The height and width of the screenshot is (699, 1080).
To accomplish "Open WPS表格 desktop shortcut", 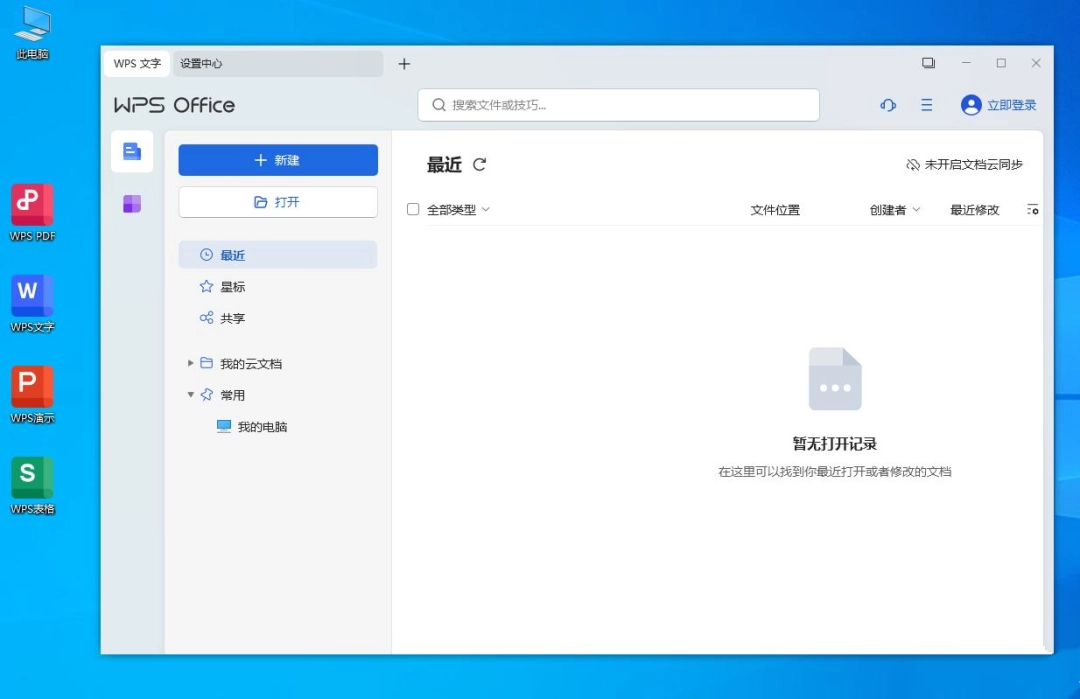I will tap(31, 483).
